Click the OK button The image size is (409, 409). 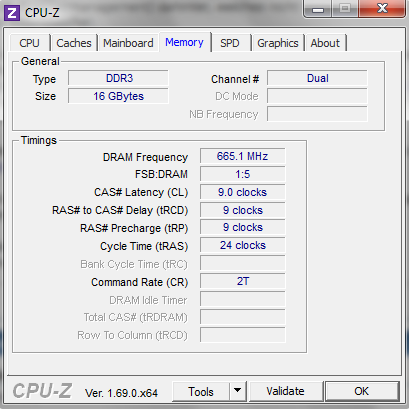[x=362, y=391]
